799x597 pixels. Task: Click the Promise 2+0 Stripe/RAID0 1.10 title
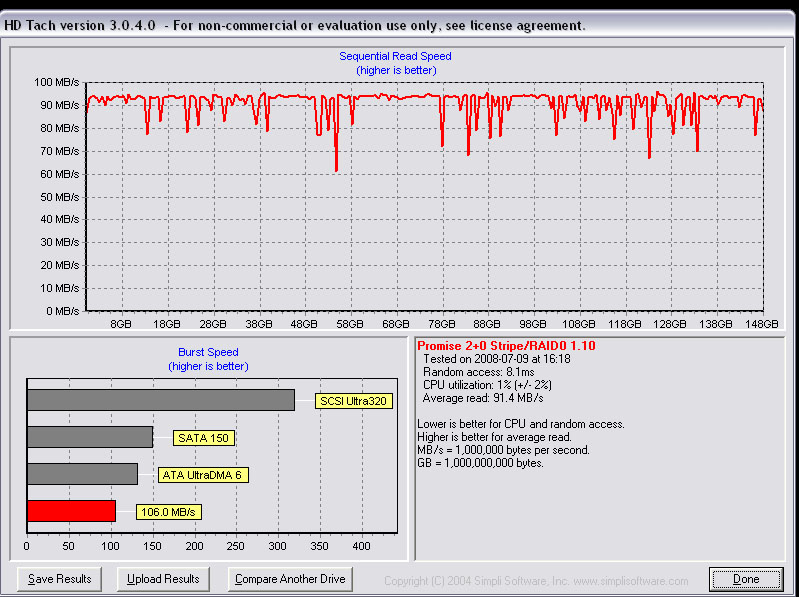[x=506, y=346]
